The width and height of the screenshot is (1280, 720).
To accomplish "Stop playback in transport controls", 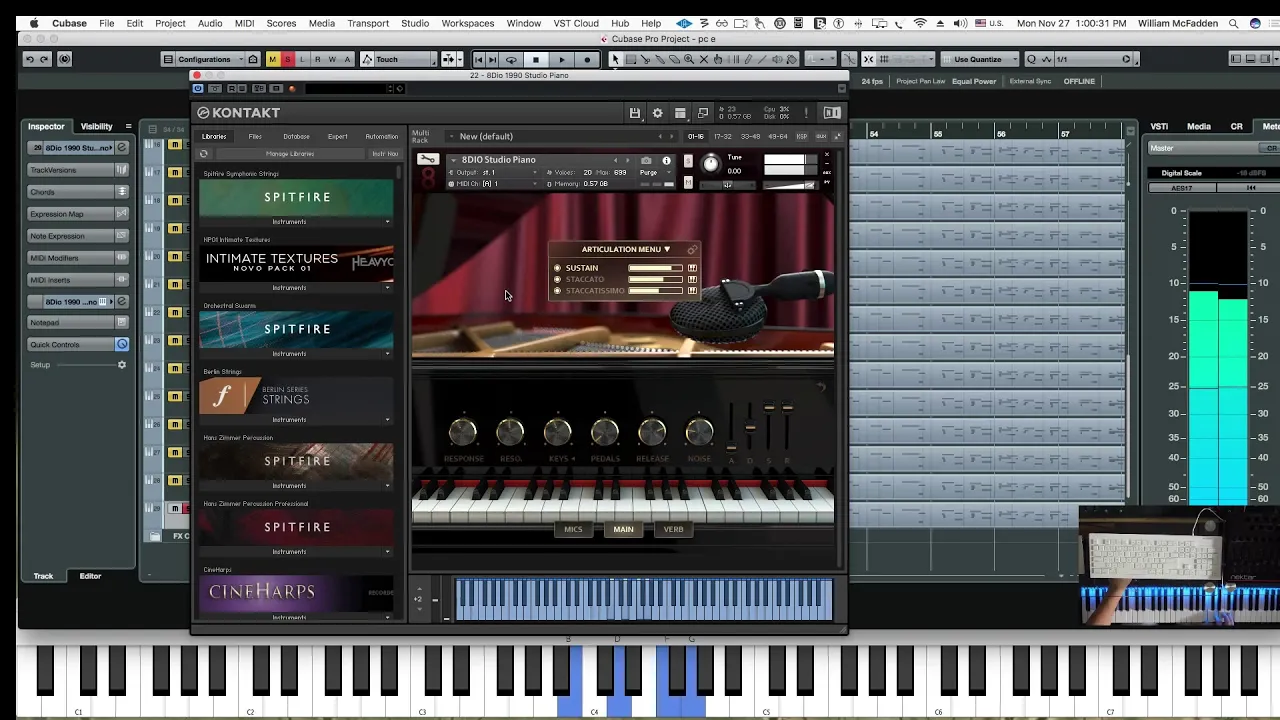I will (x=536, y=59).
